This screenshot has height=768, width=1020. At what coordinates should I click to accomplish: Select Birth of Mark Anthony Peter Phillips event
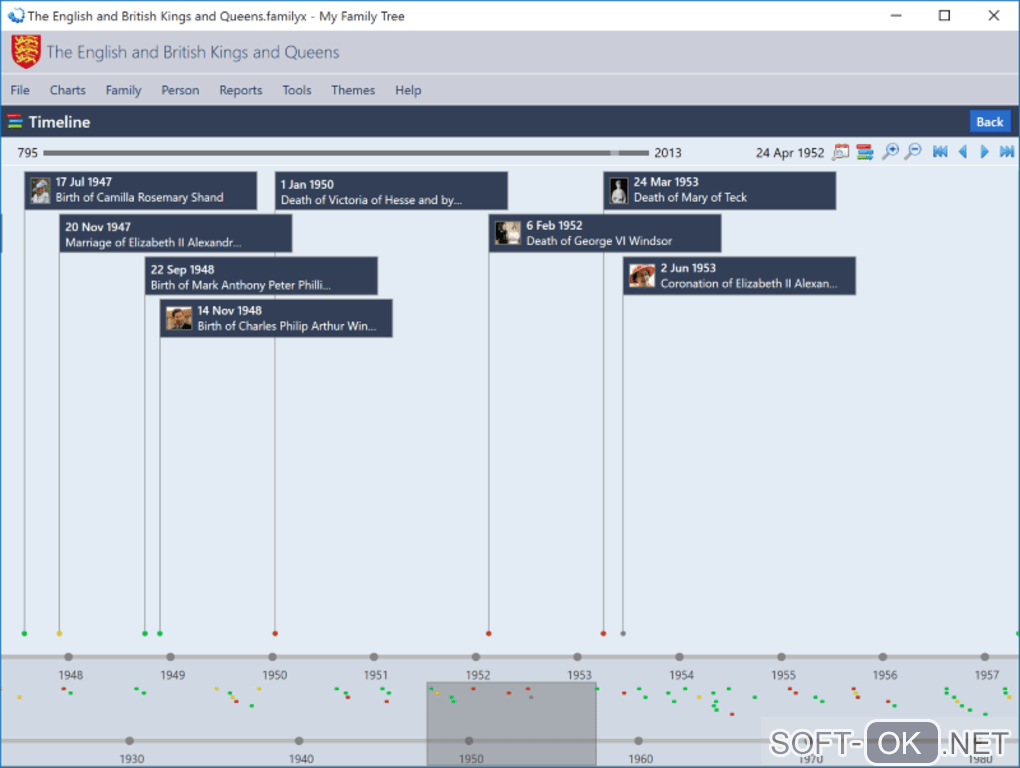tap(261, 276)
